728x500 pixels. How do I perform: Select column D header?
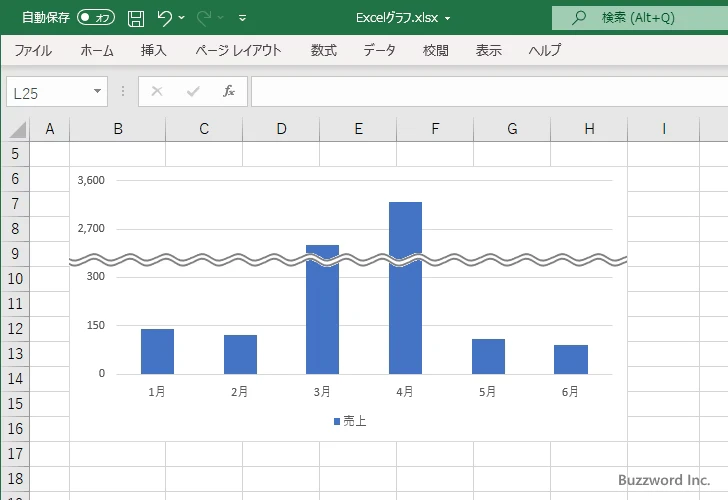point(281,129)
